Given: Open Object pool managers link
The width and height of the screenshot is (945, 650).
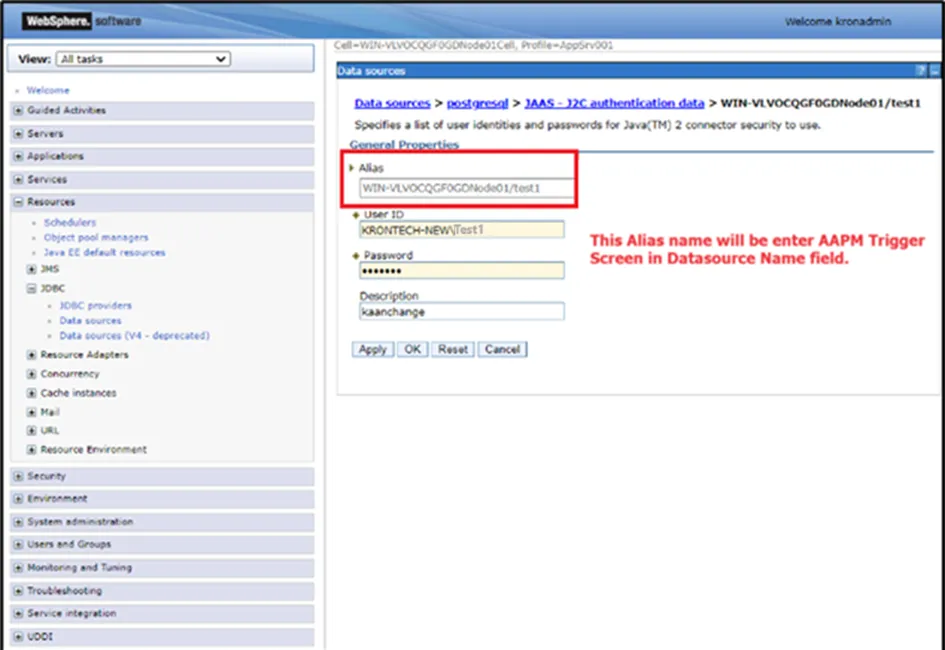Looking at the screenshot, I should 96,237.
